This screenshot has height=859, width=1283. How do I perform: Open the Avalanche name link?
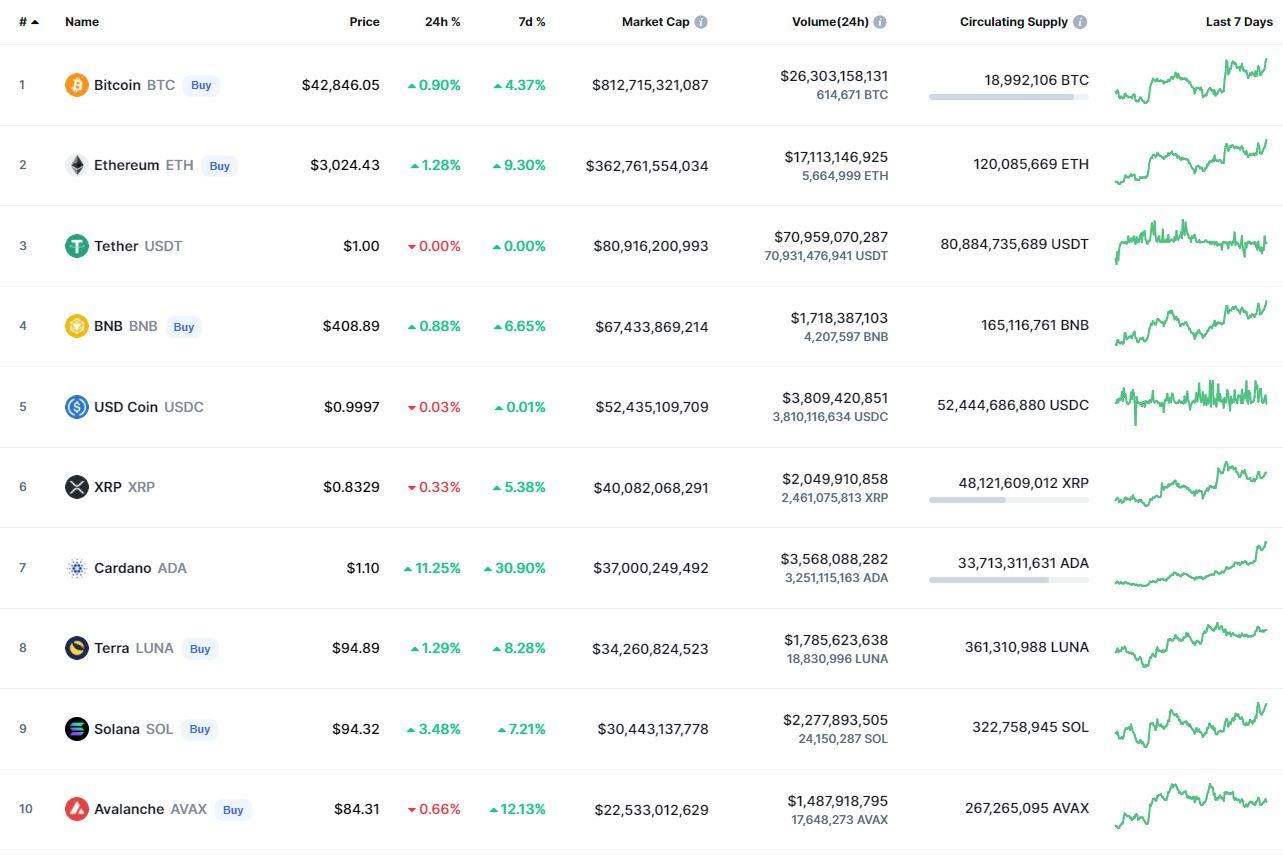129,809
